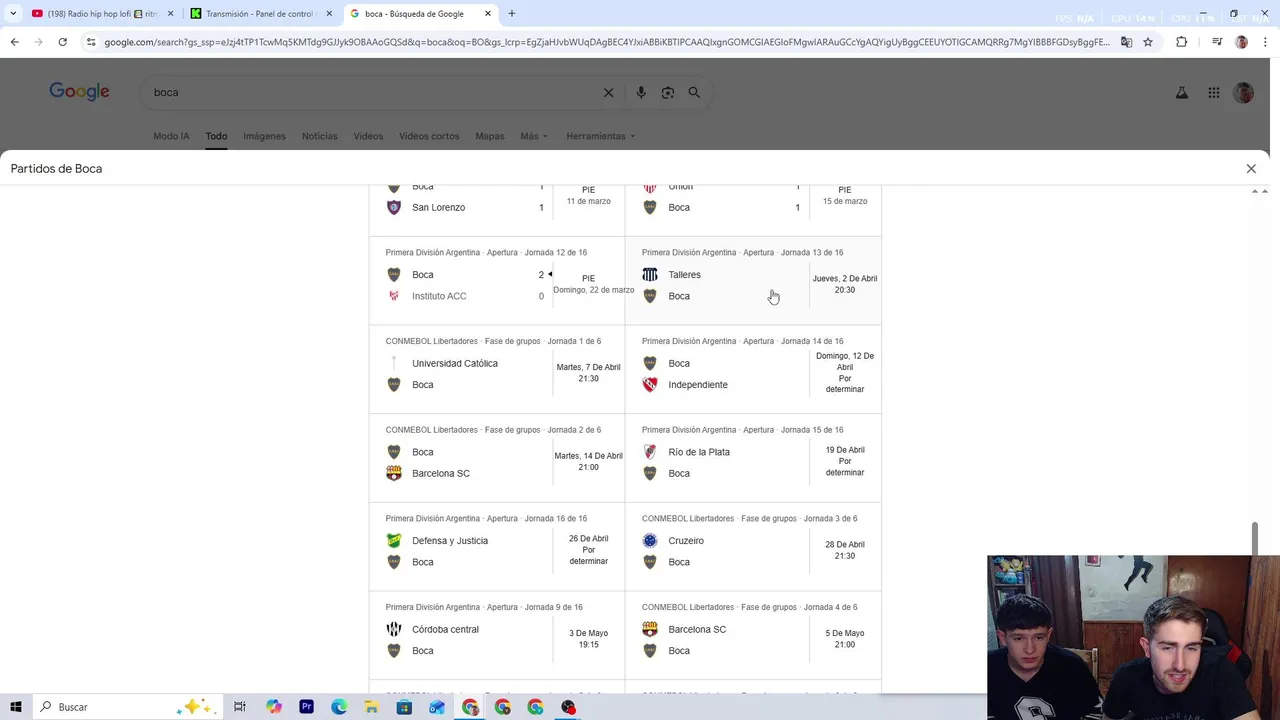Image resolution: width=1280 pixels, height=720 pixels.
Task: Close the boca - Búsqueda de Google tab
Action: 488,14
